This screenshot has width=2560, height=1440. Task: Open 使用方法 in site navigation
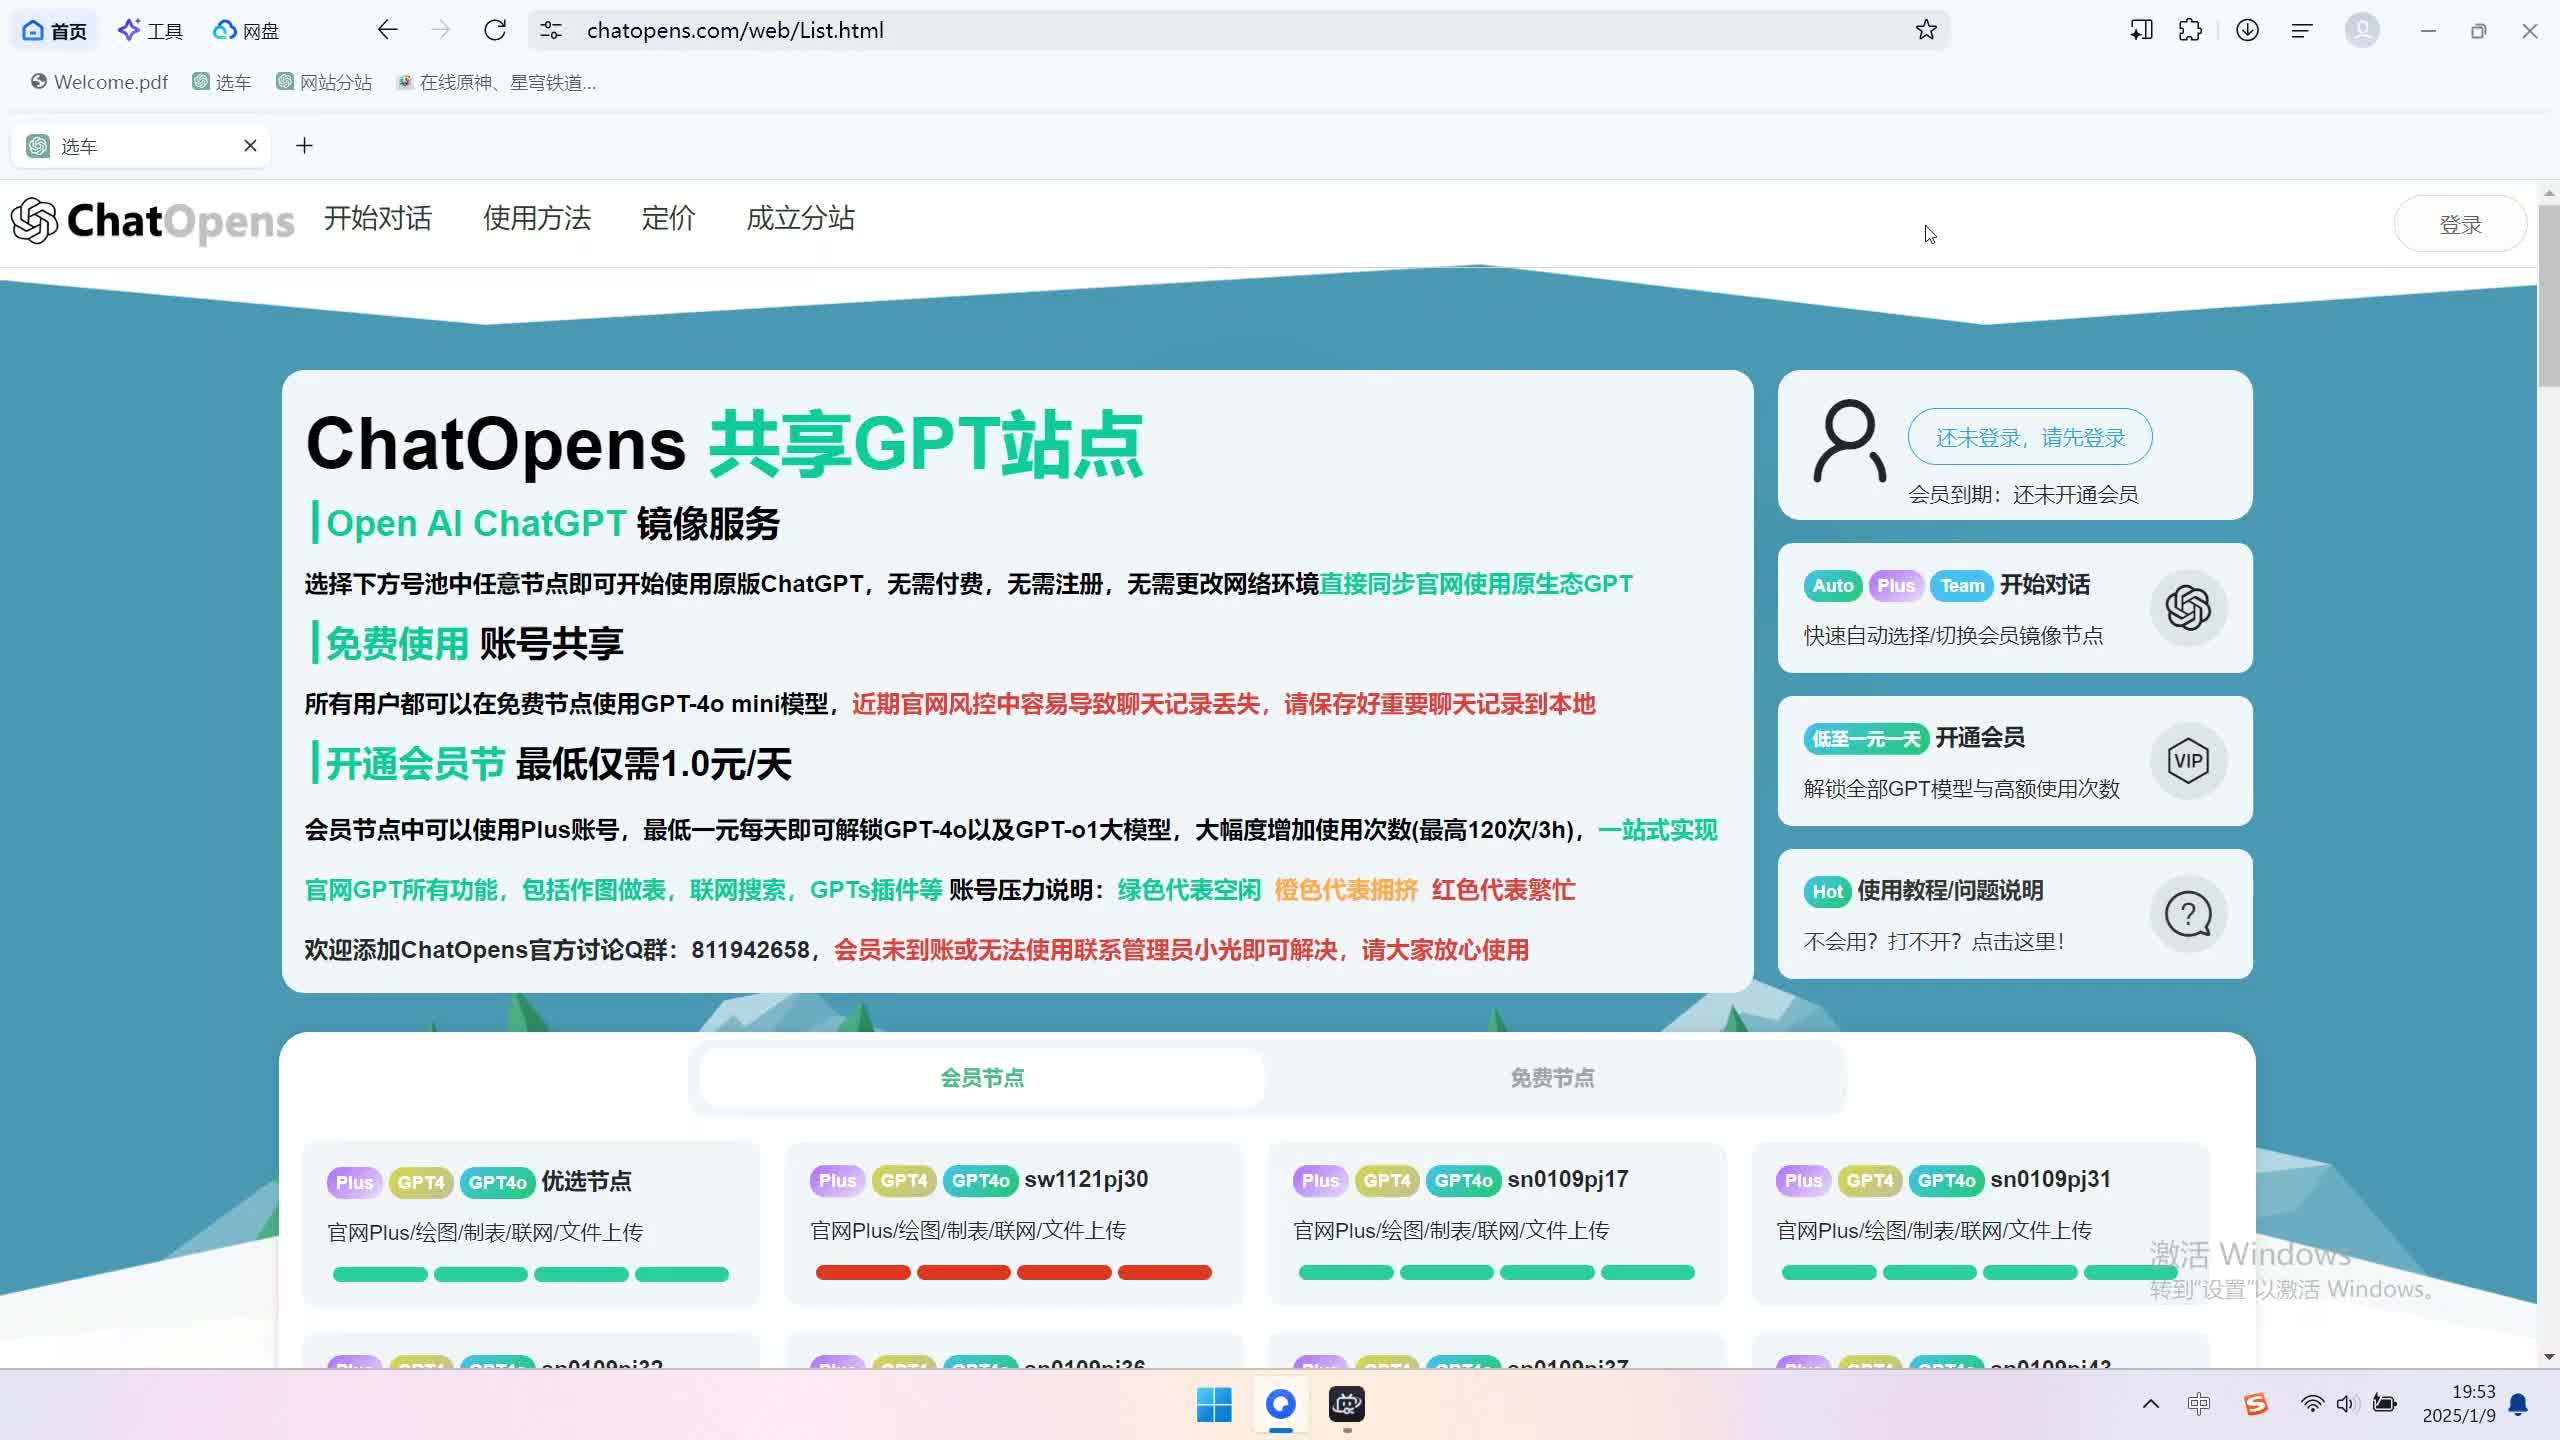click(537, 218)
